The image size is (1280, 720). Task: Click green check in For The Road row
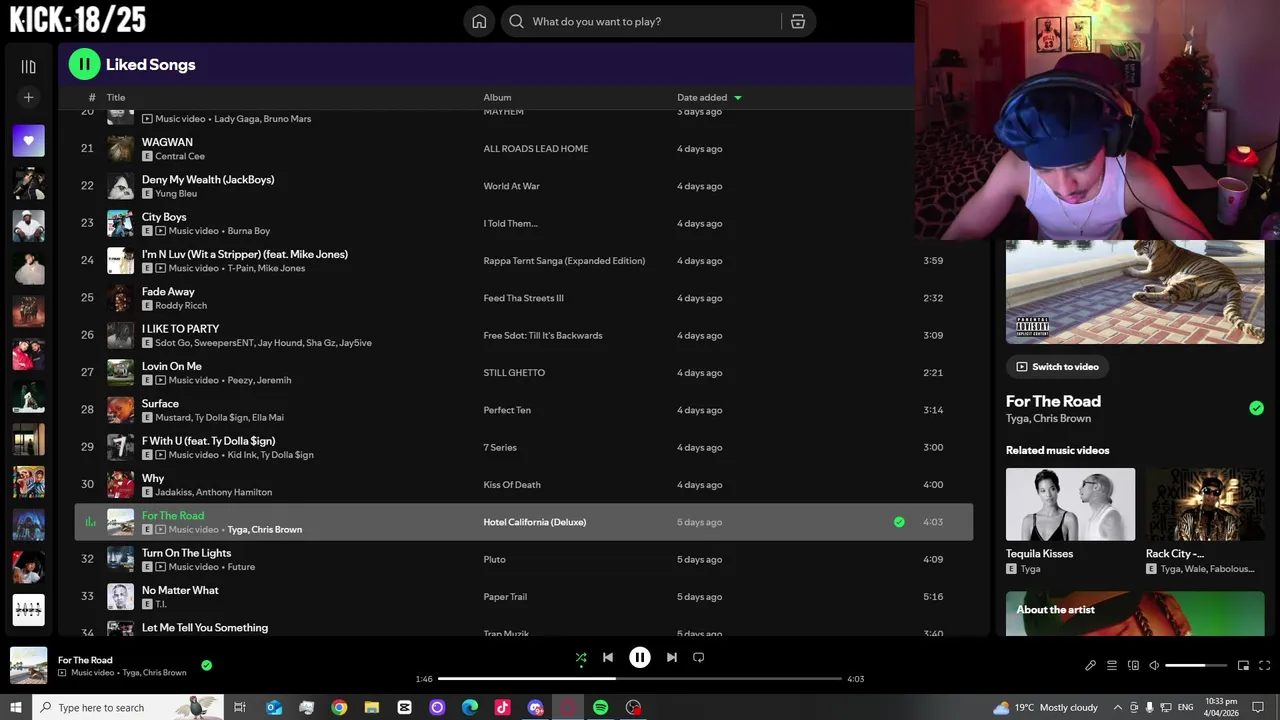coord(899,522)
